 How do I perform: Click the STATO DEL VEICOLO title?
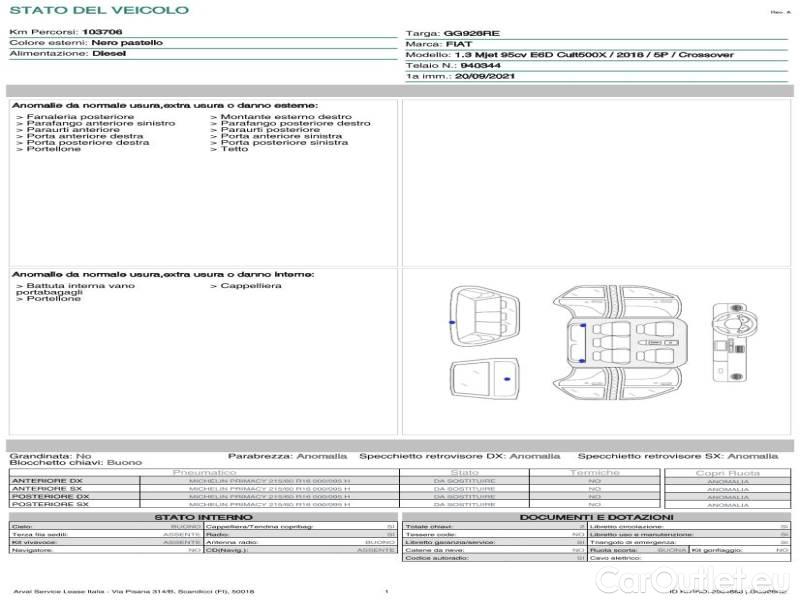[98, 10]
